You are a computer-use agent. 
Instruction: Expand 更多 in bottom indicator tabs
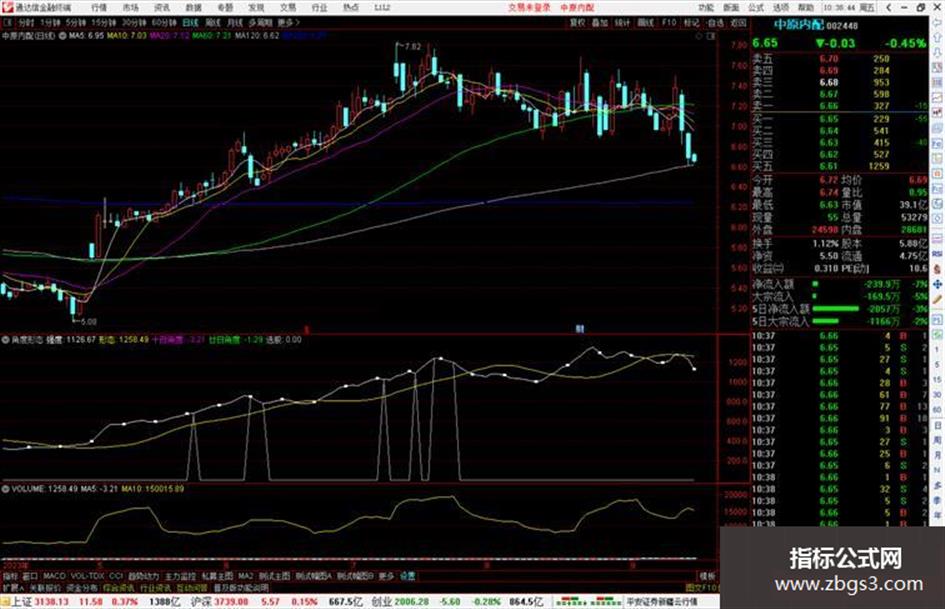(x=386, y=576)
